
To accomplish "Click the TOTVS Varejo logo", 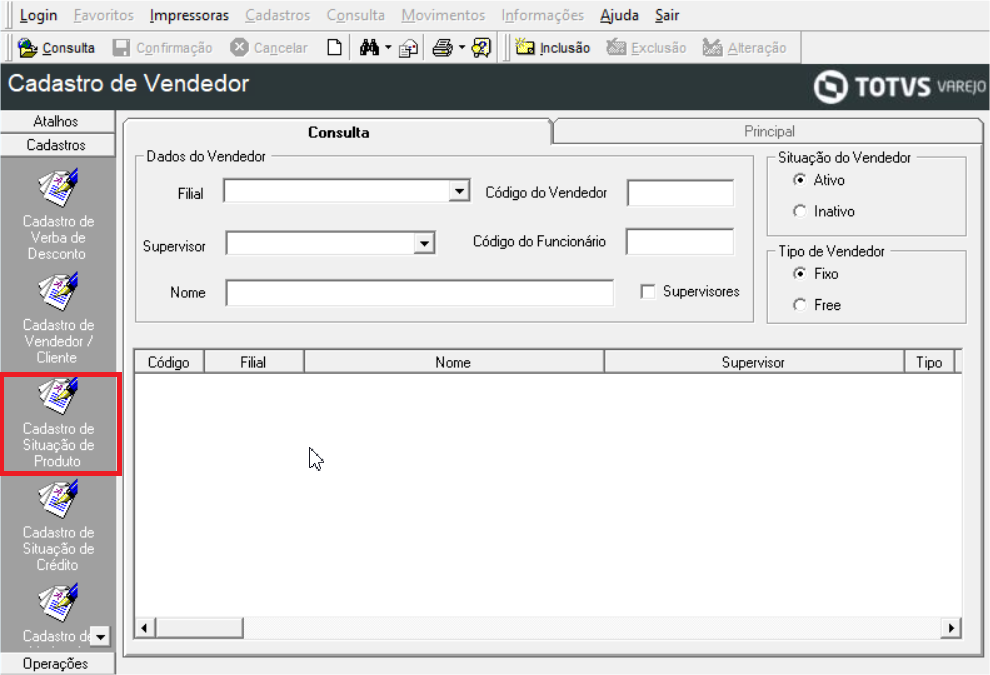I will [900, 87].
